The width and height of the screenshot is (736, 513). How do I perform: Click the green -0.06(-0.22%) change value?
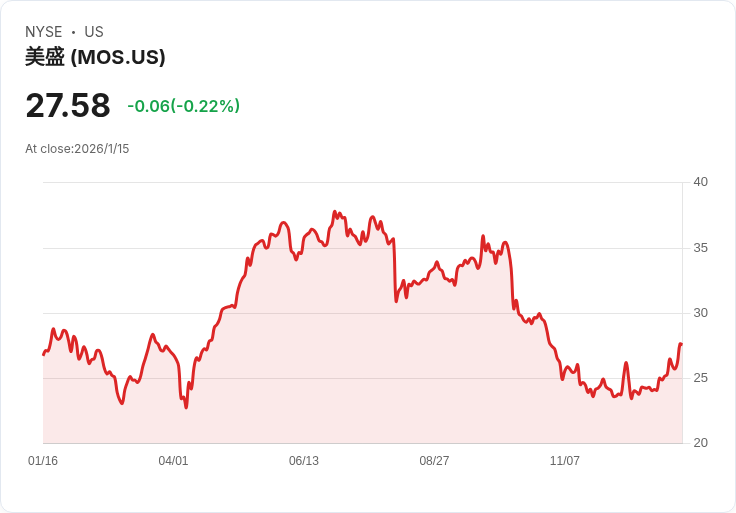183,106
